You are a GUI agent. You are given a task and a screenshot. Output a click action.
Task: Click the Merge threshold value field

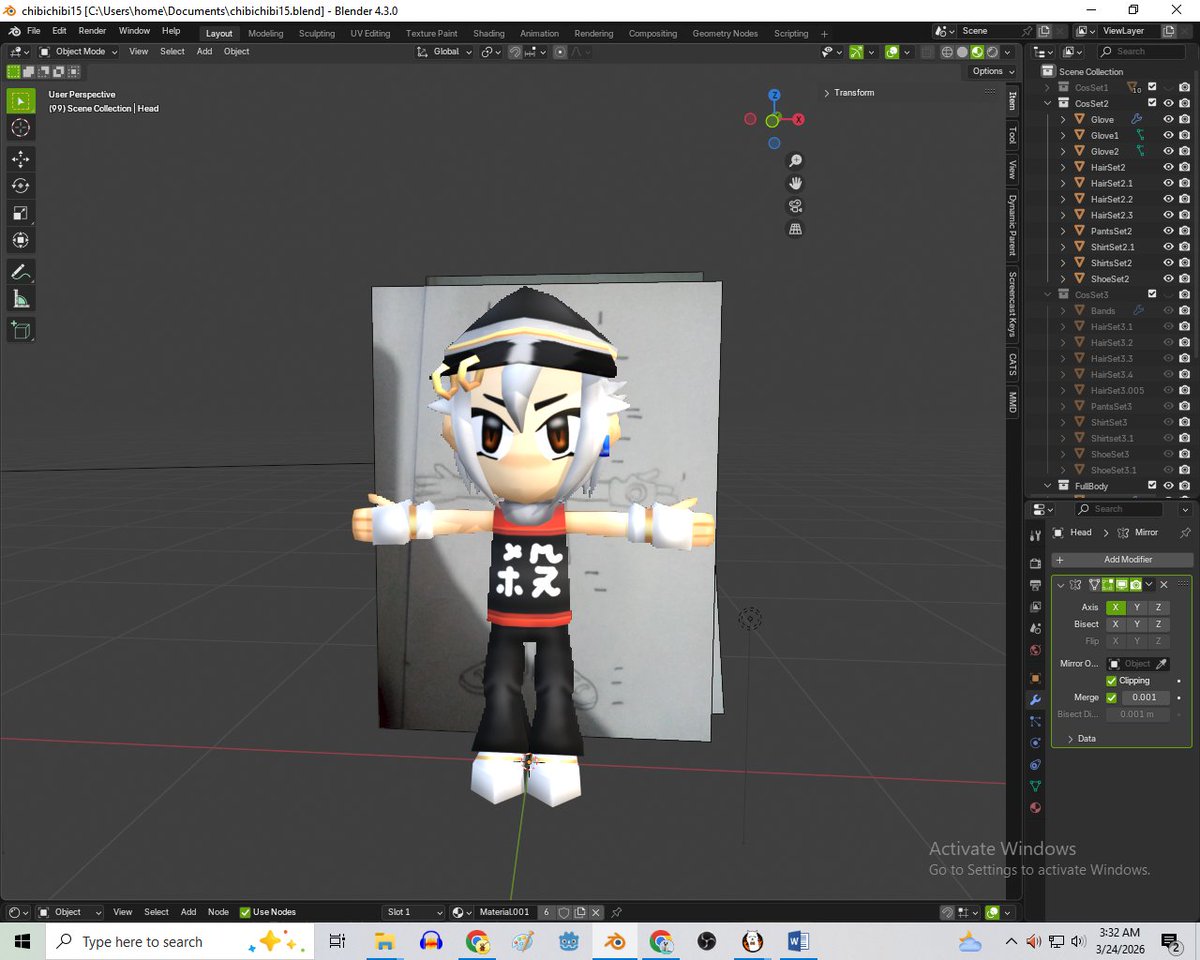point(1144,697)
